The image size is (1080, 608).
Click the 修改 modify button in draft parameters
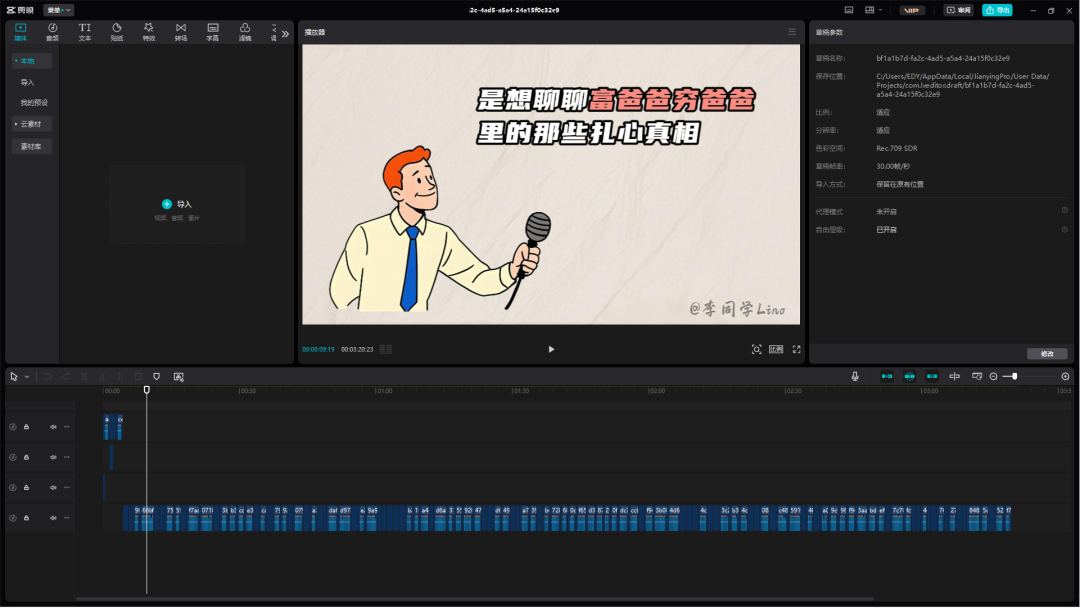tap(1047, 354)
